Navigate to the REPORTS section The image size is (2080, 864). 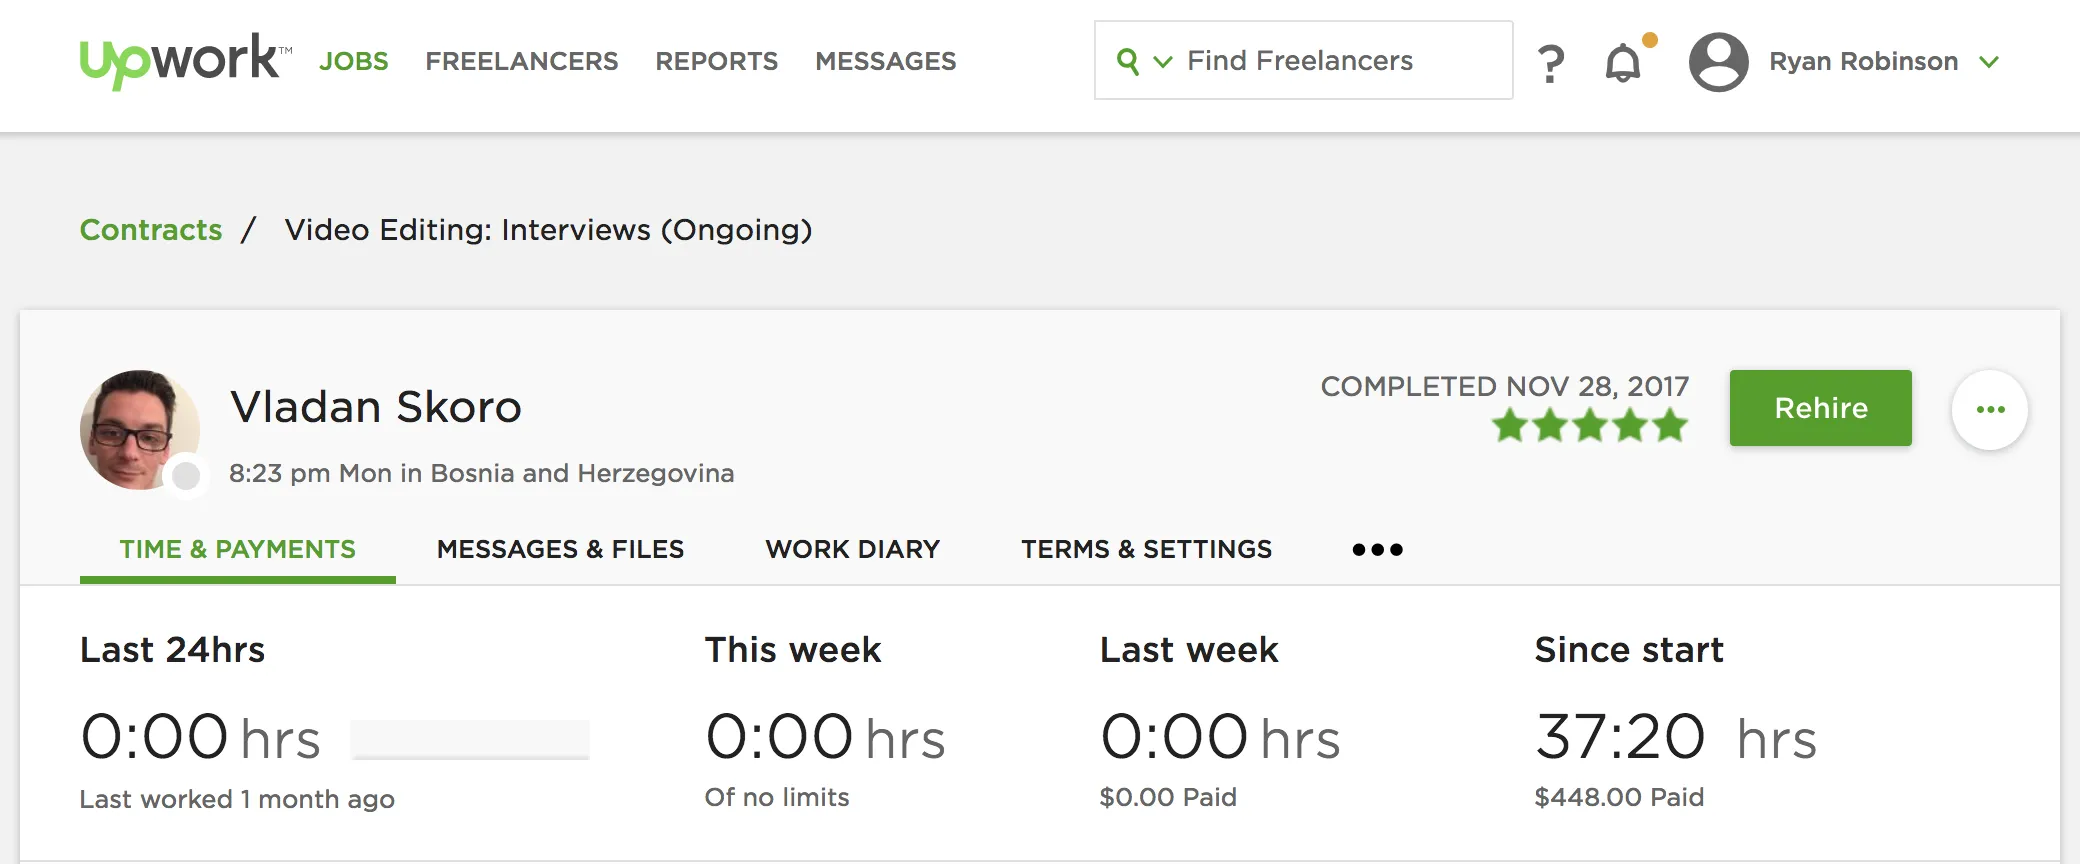point(716,61)
